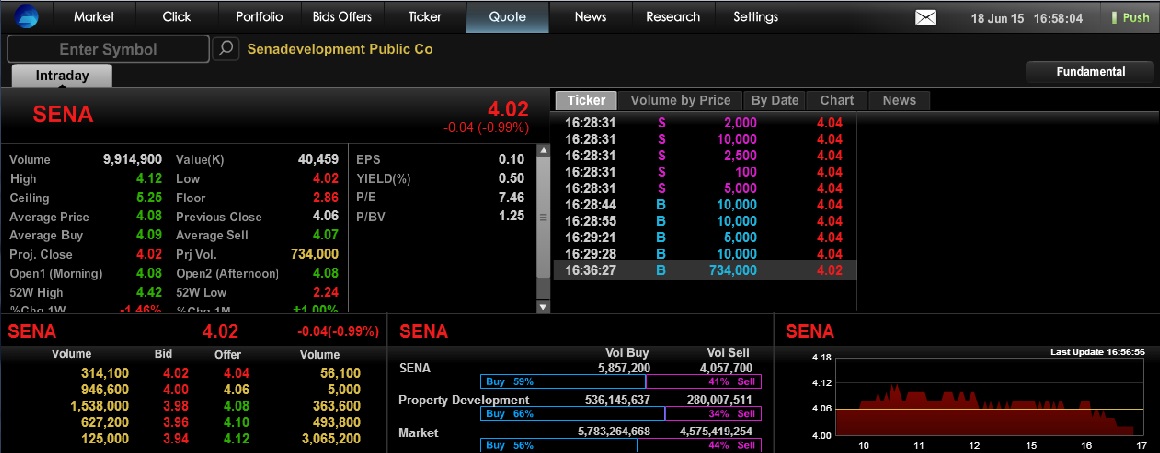Click the bid price 3.98 cell
The image size is (1160, 453).
[x=175, y=406]
